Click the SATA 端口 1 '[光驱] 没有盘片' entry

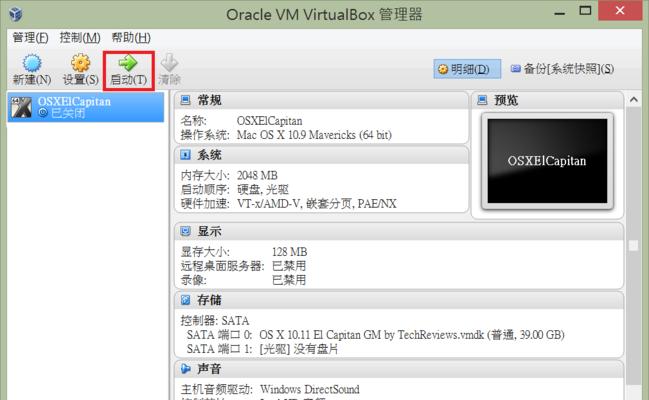(262, 349)
